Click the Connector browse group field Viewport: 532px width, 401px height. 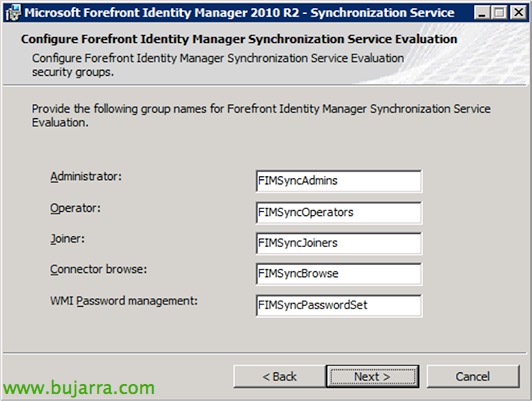click(x=339, y=273)
